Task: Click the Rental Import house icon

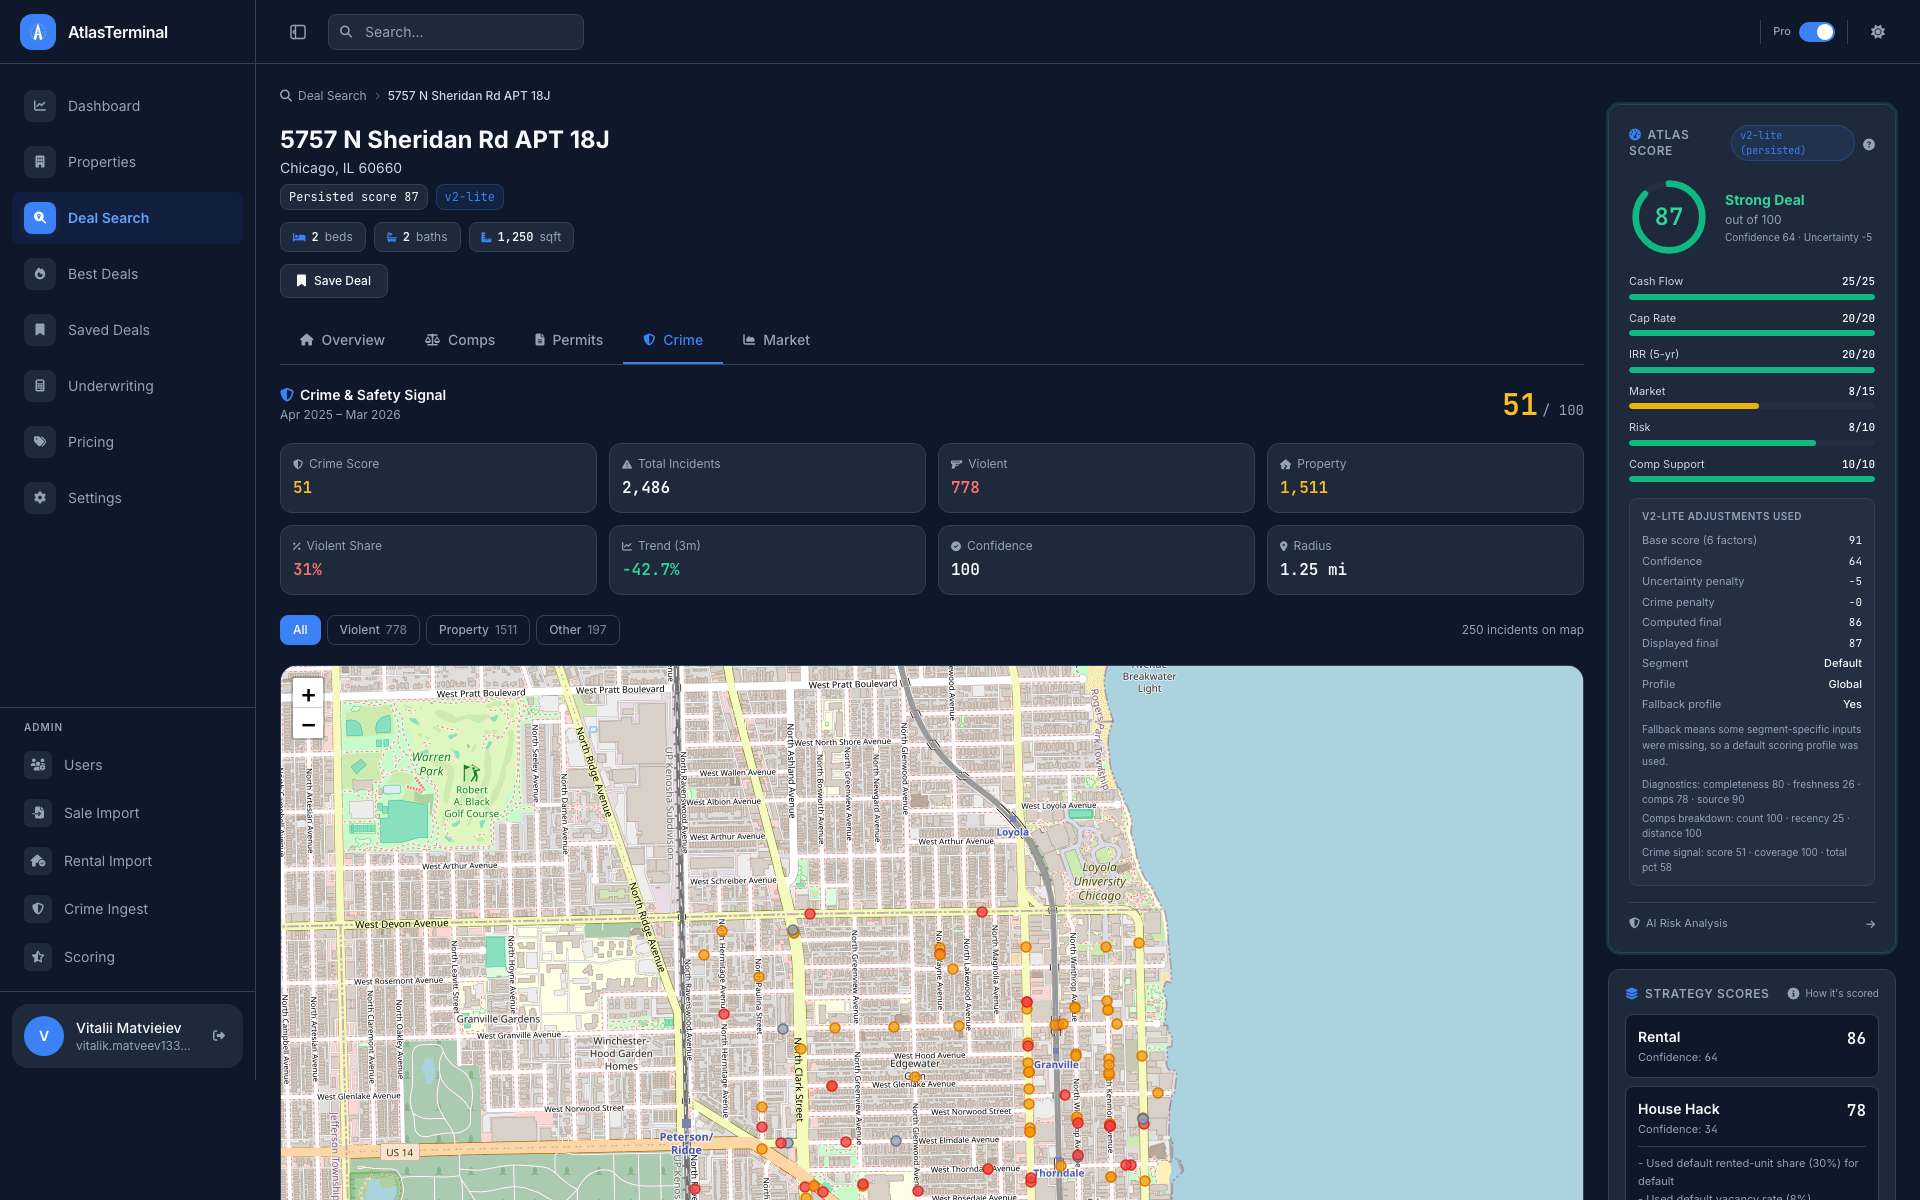Action: 38,861
